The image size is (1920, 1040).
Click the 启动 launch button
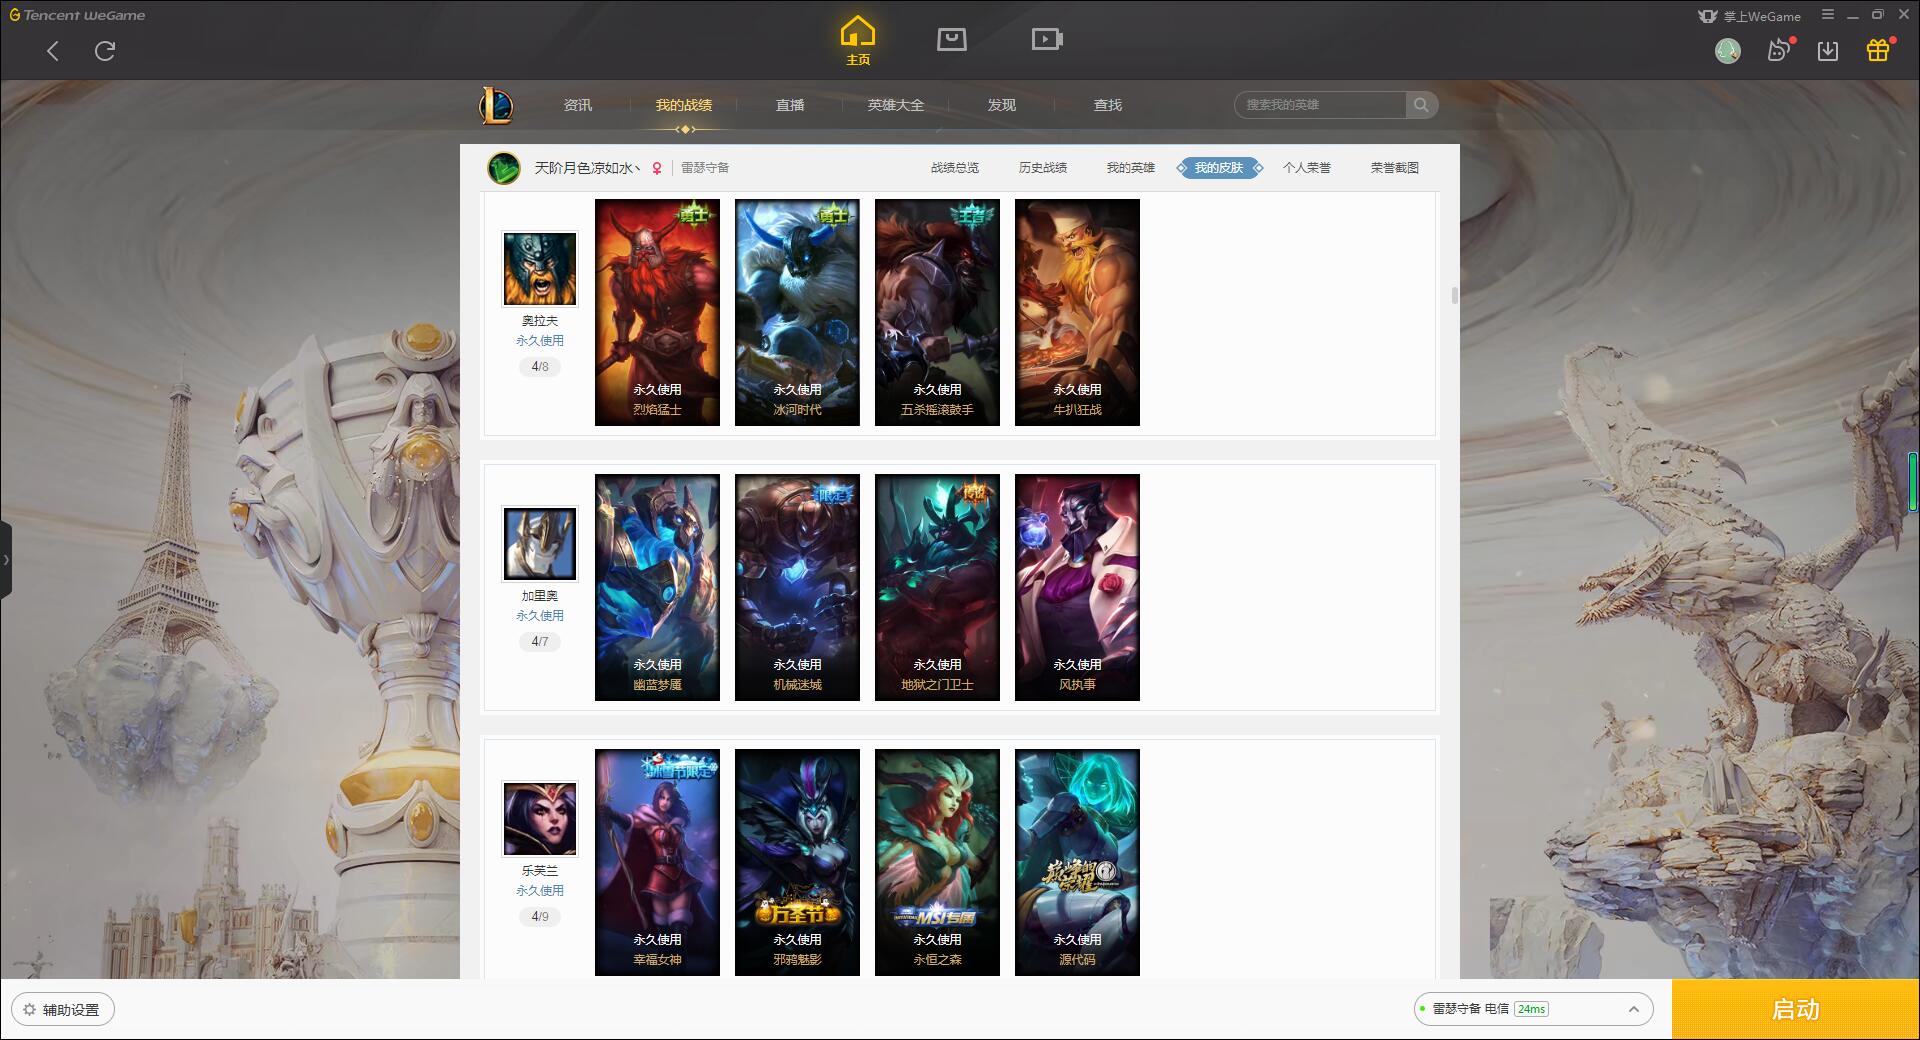[x=1795, y=1009]
